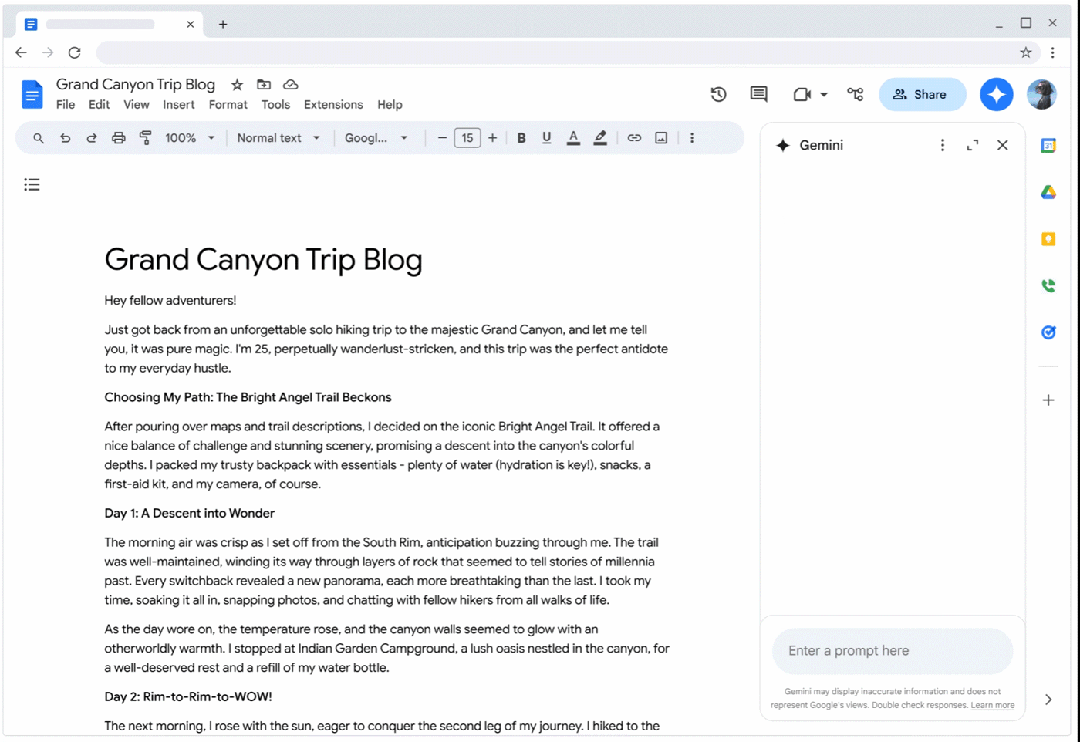This screenshot has height=742, width=1080.
Task: Open the comments icon
Action: tap(759, 94)
